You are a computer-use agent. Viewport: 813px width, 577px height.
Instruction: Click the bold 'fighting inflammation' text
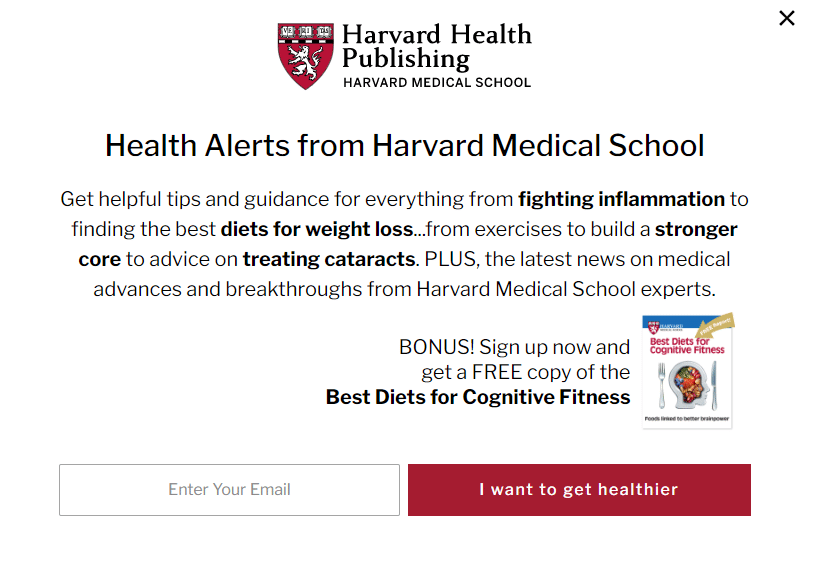point(621,199)
